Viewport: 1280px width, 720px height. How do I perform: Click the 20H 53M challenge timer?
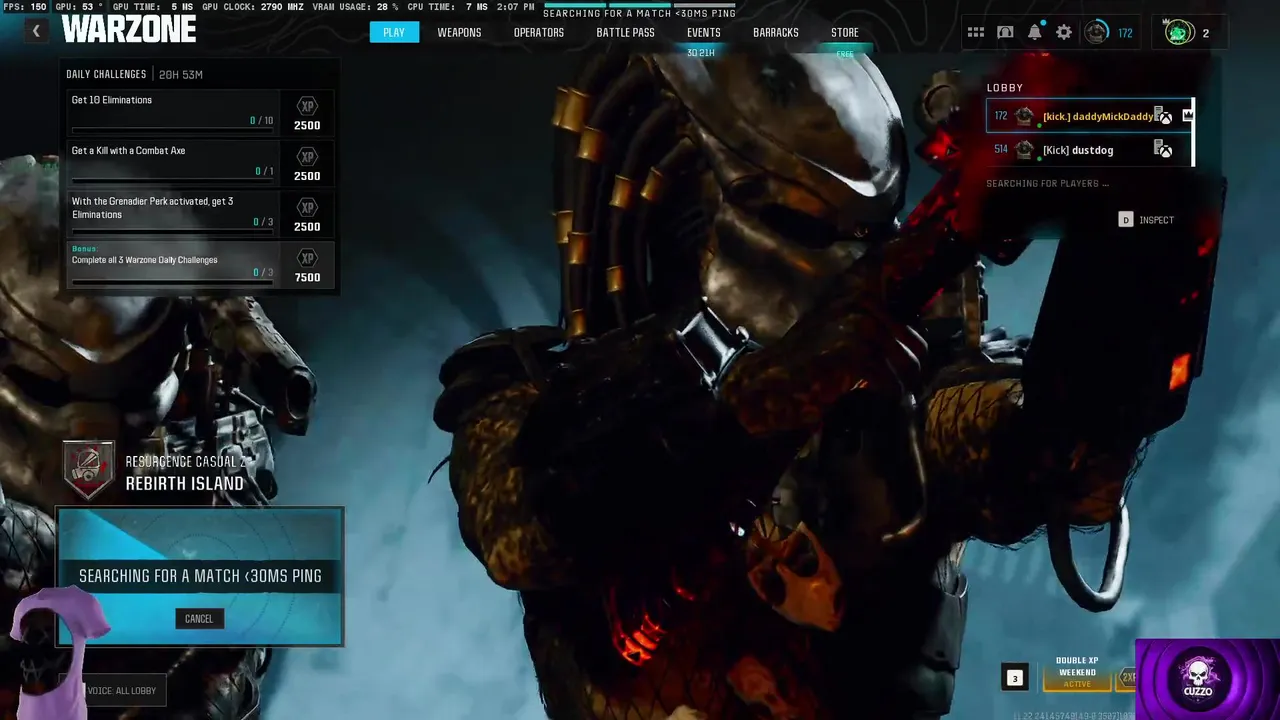[x=181, y=74]
